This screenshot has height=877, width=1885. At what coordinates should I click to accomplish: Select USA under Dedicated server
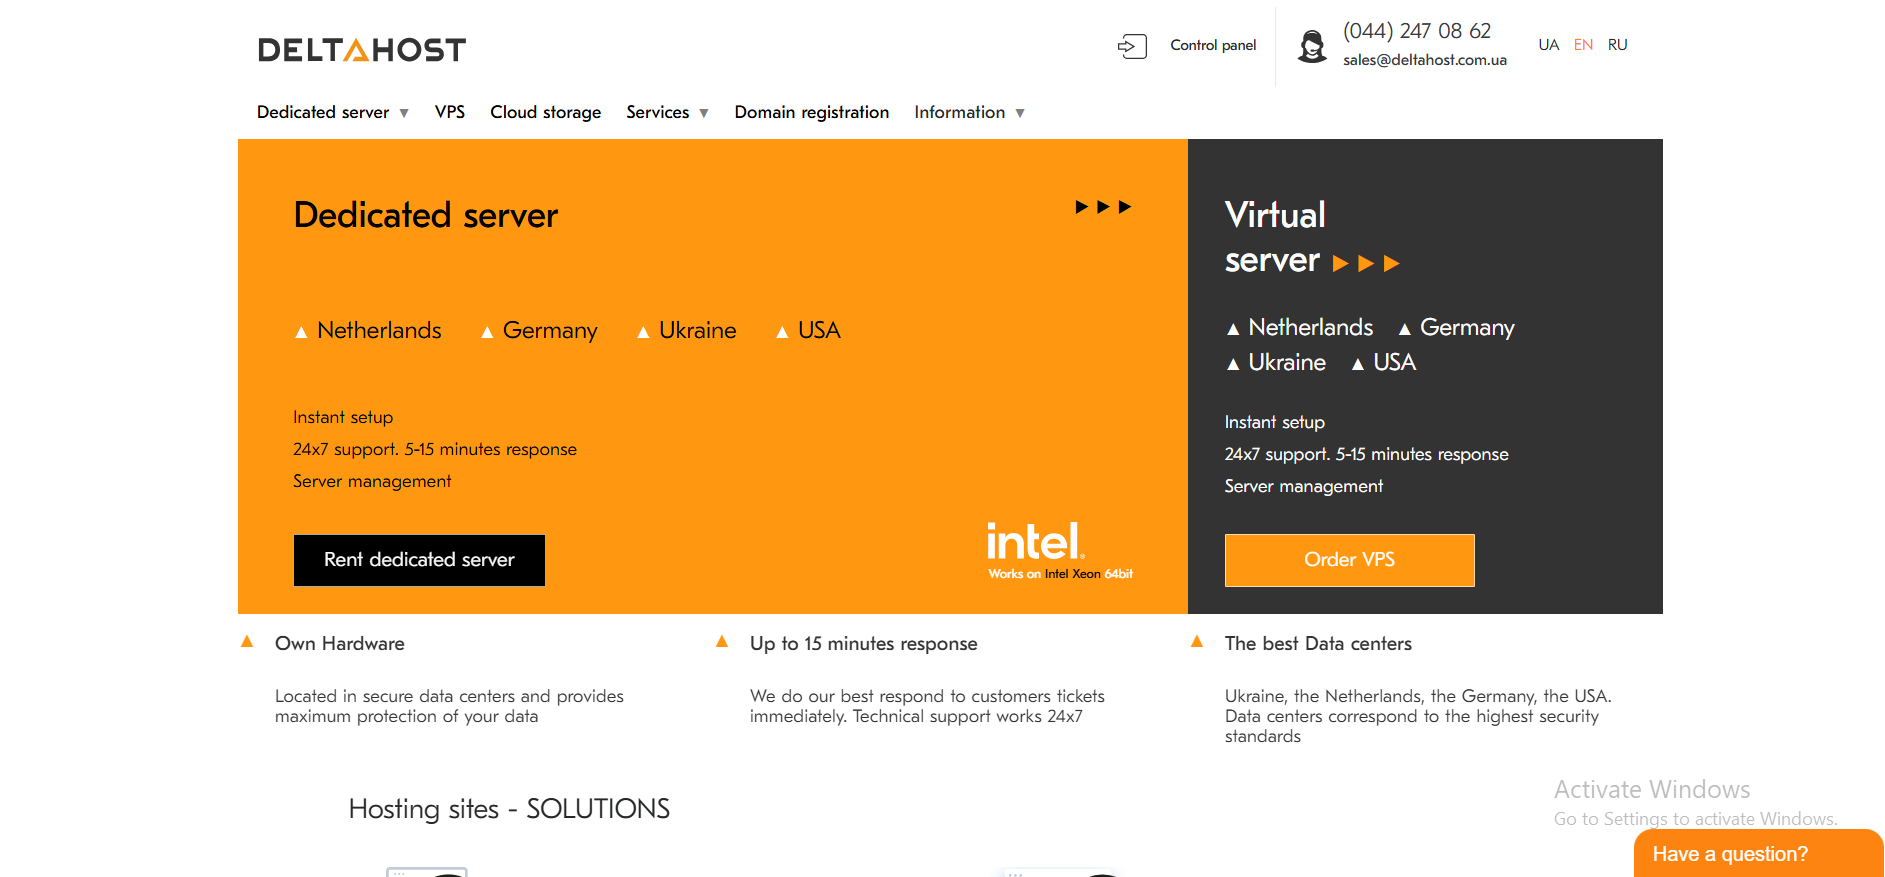(x=819, y=331)
